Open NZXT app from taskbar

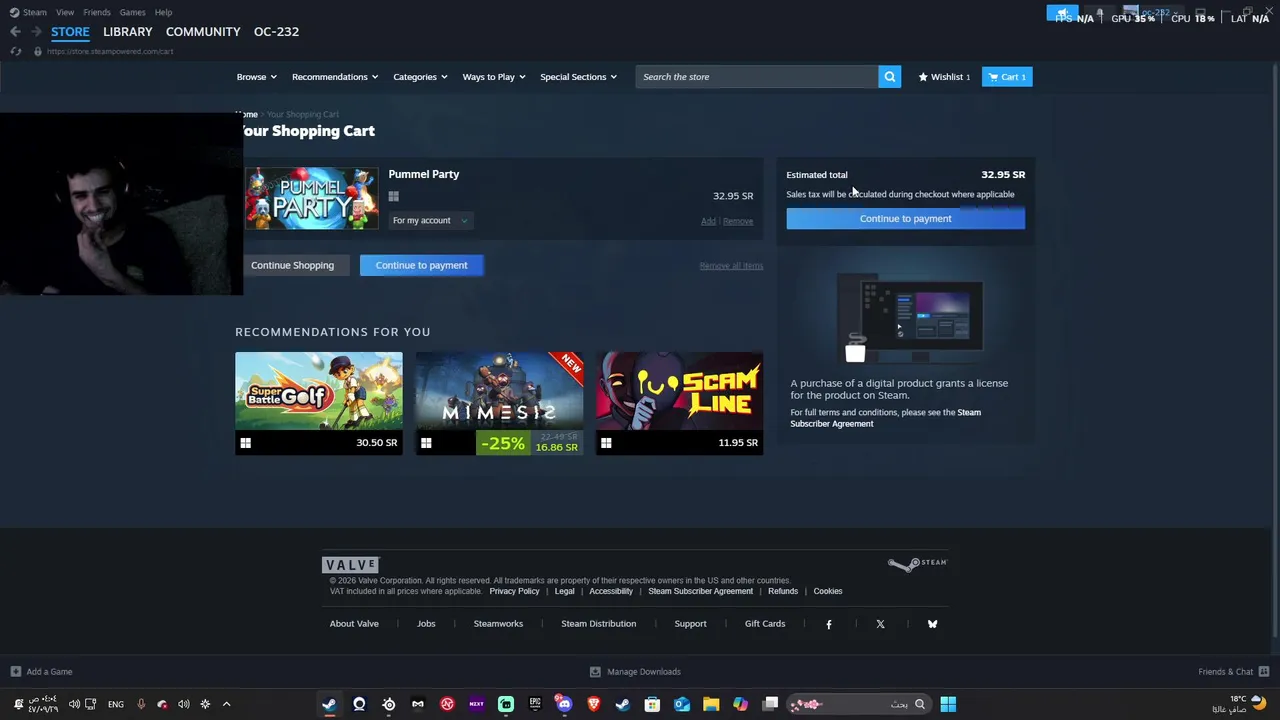tap(476, 704)
